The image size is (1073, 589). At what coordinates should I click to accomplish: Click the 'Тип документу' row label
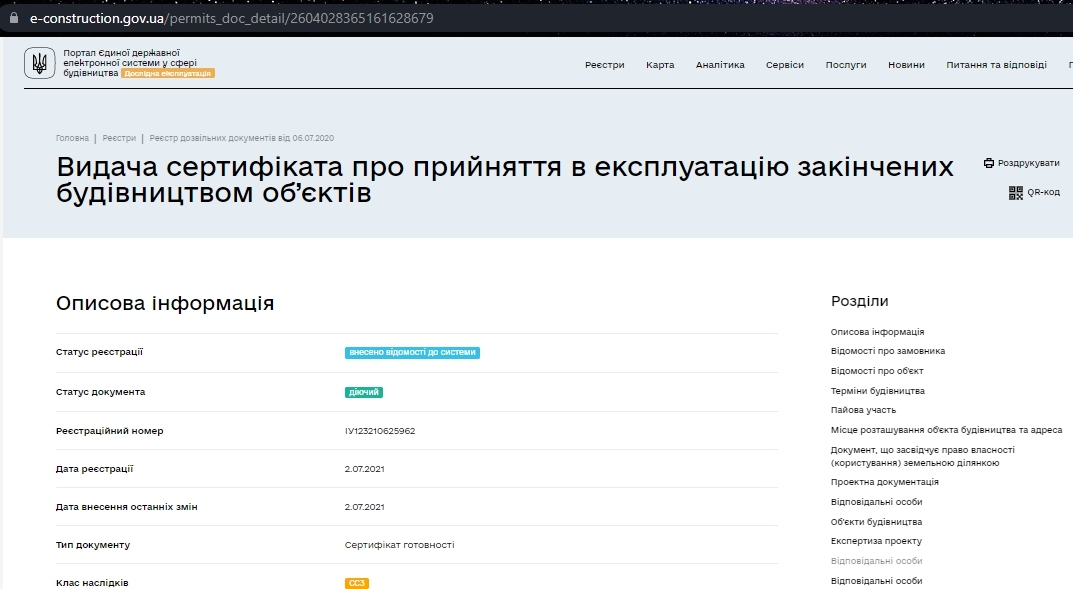point(92,545)
